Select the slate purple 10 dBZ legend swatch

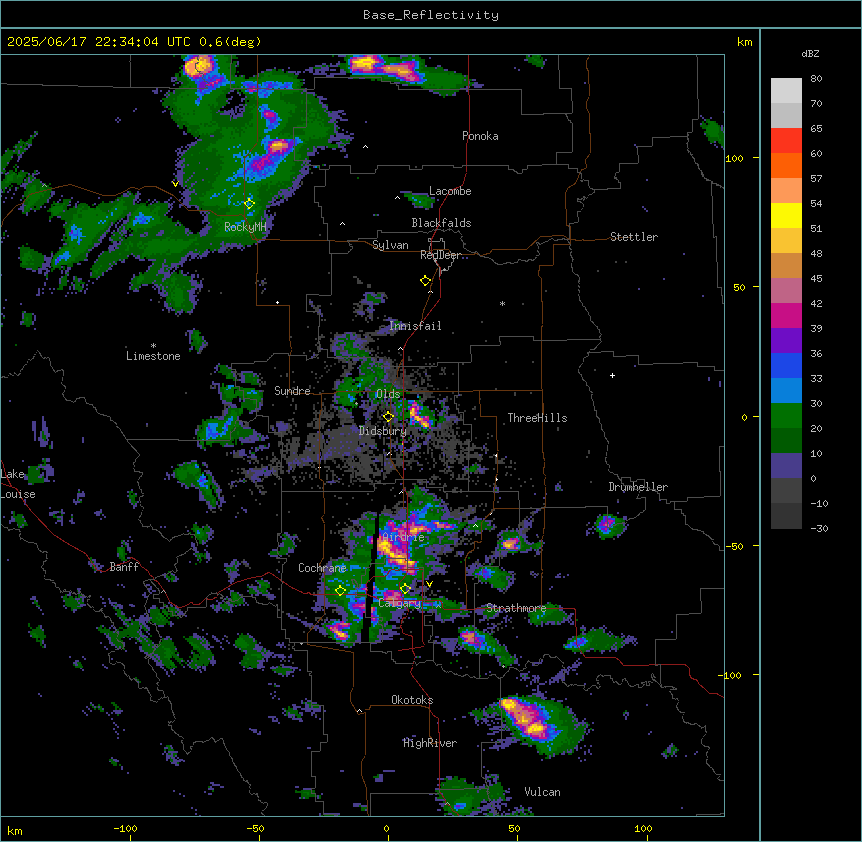coord(786,466)
